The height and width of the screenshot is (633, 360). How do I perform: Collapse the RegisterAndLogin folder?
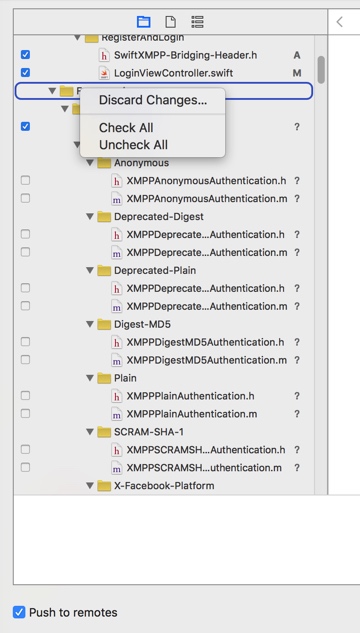77,38
